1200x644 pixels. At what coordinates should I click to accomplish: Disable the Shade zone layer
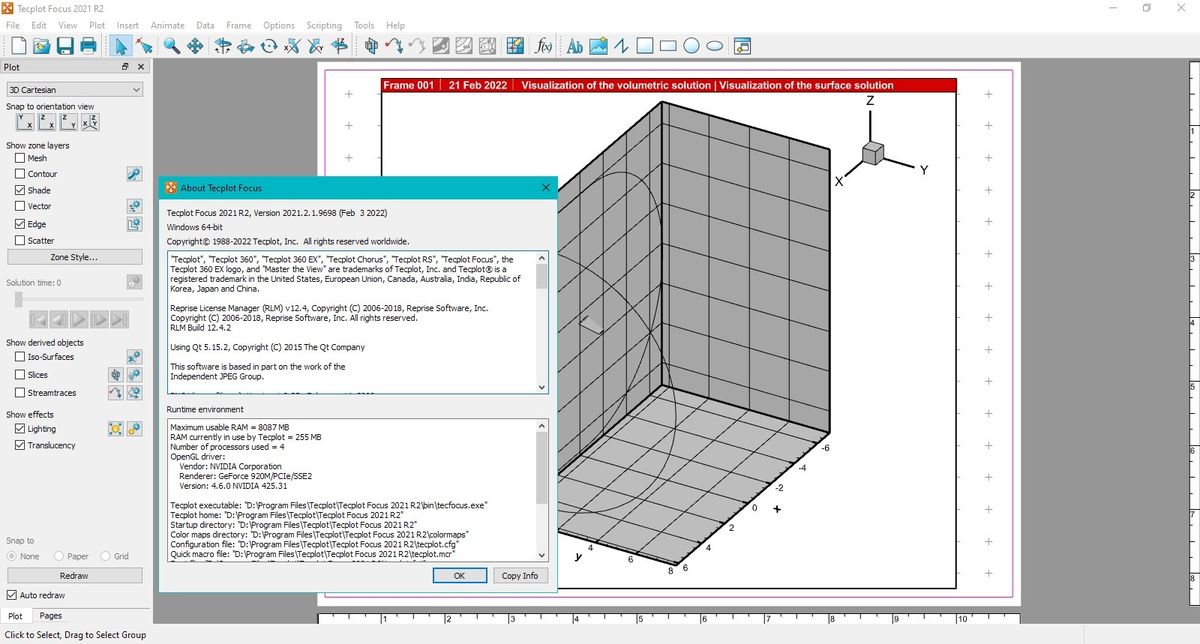pos(20,190)
